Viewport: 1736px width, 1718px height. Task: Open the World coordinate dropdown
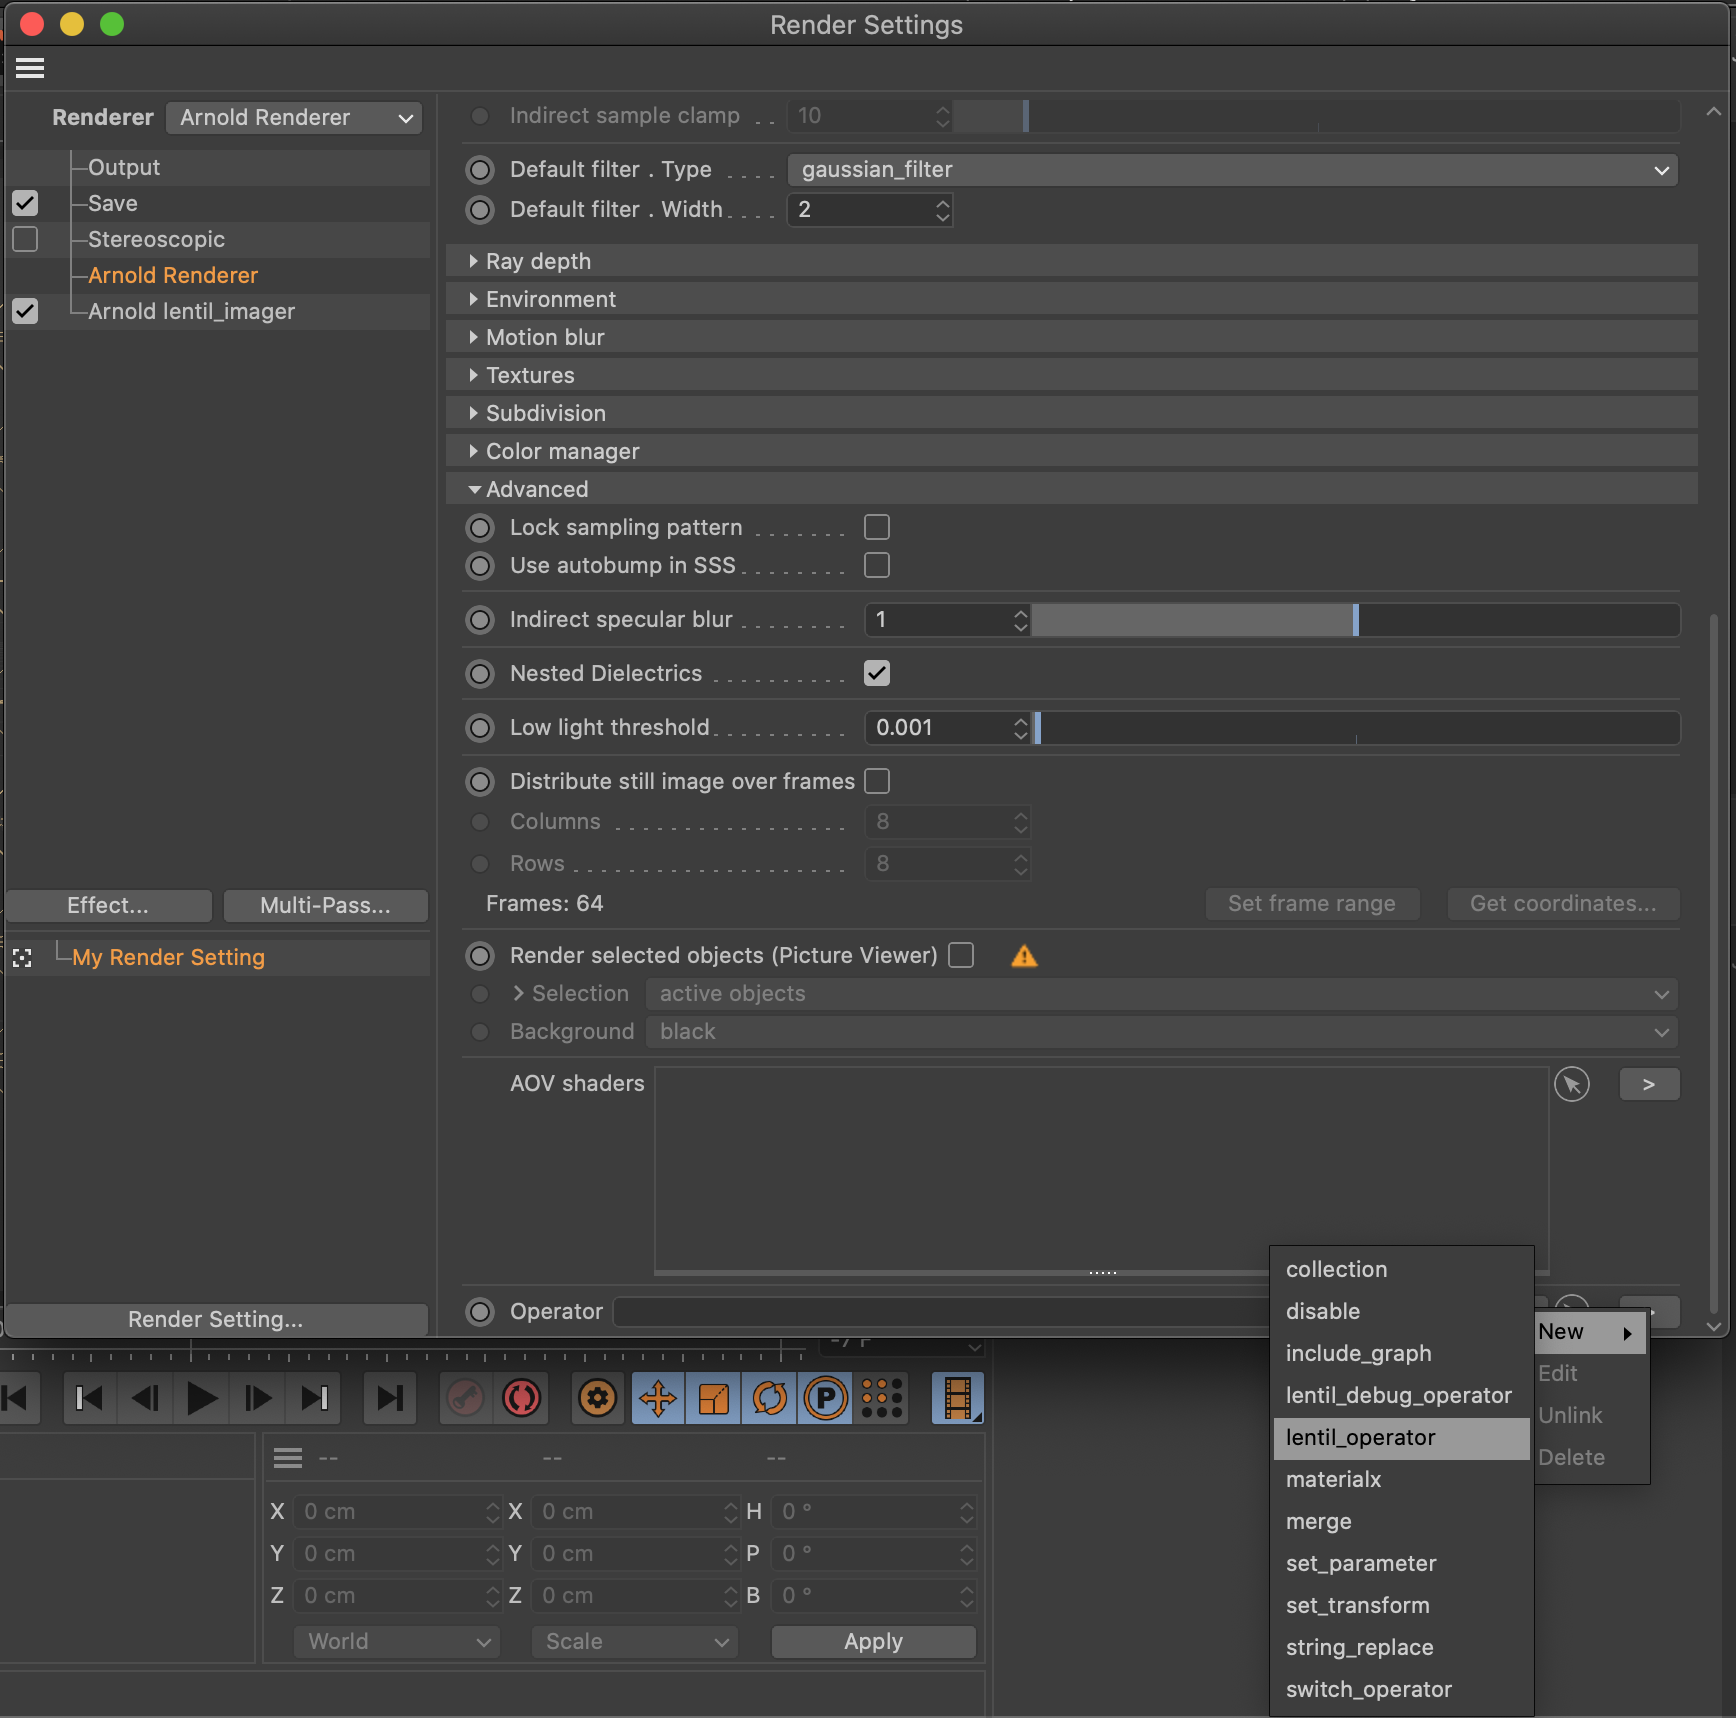(397, 1642)
